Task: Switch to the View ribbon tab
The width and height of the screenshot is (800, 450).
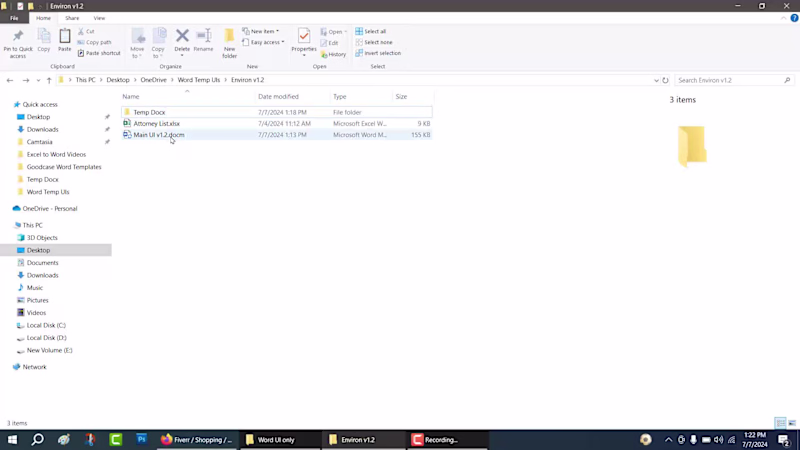Action: coord(99,18)
